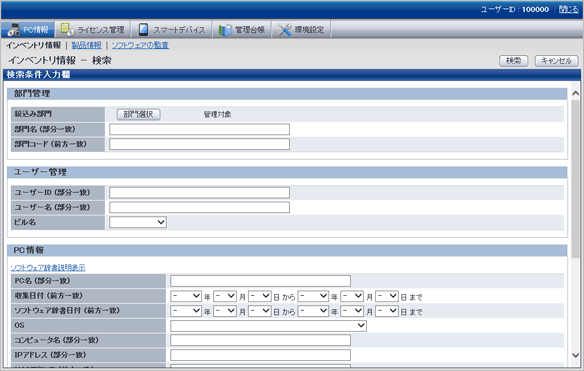
Task: Expand the OS selection dropdown
Action: [268, 326]
